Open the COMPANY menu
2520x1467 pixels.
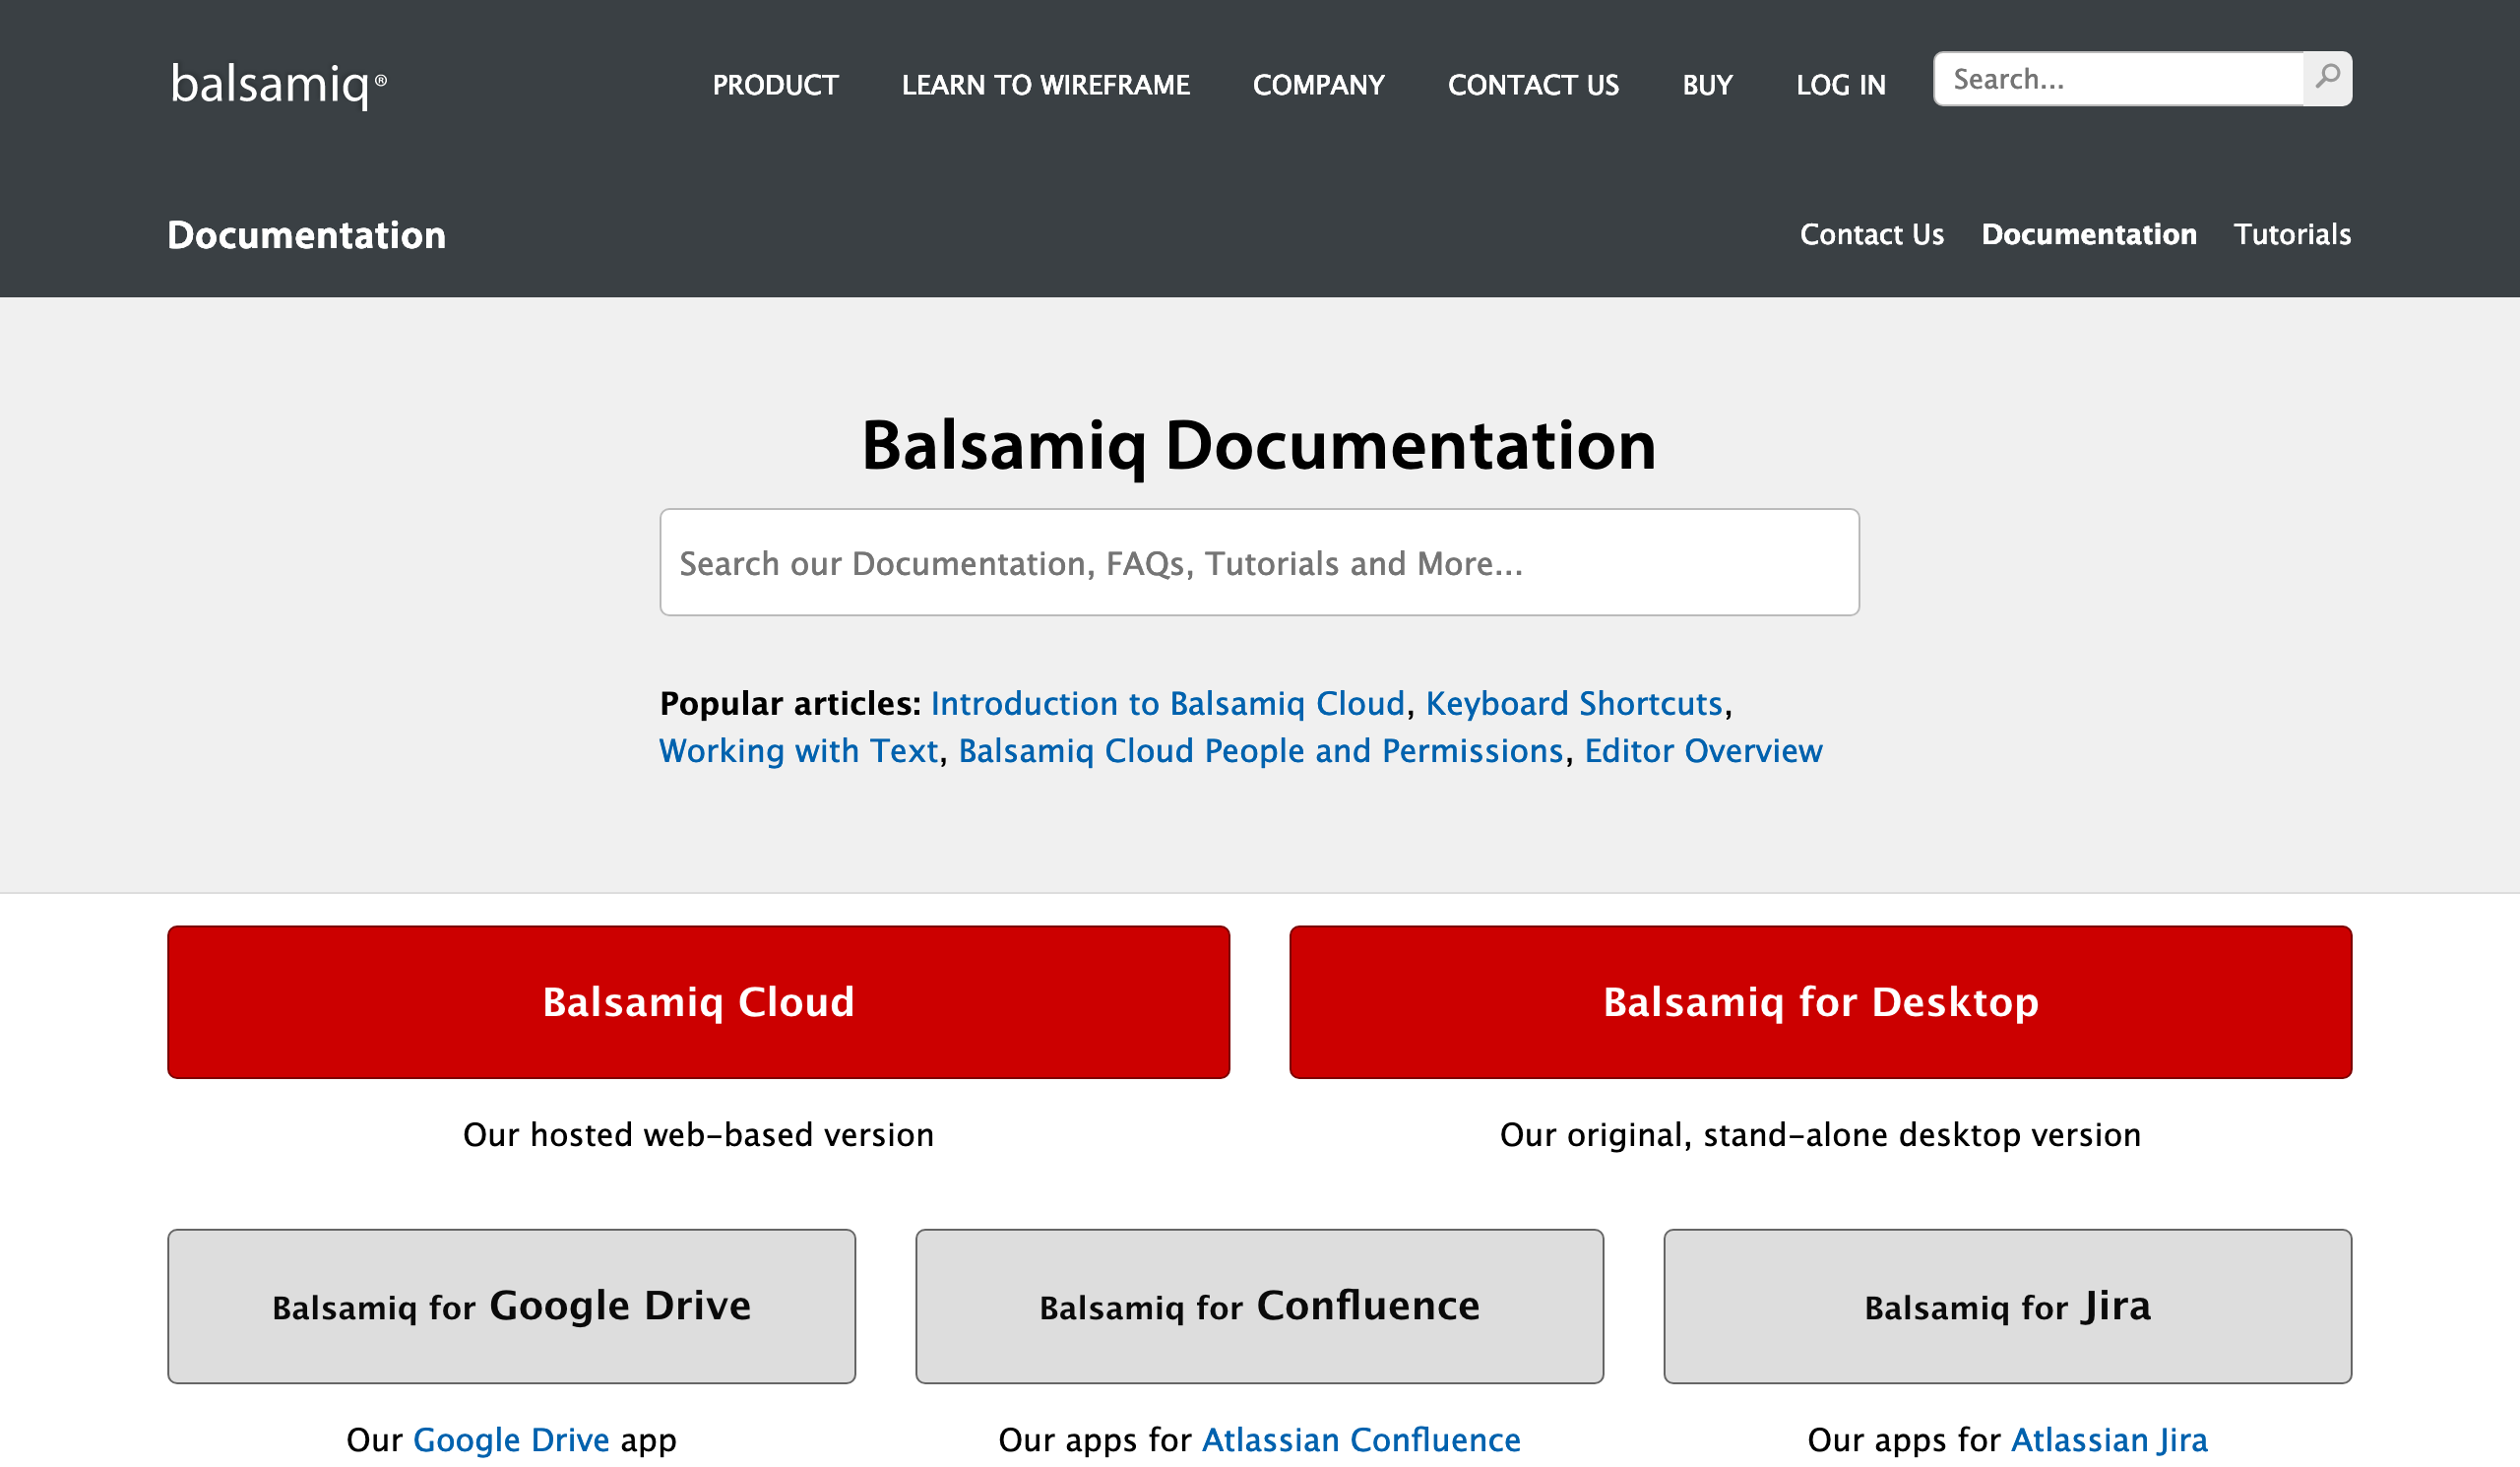point(1318,85)
